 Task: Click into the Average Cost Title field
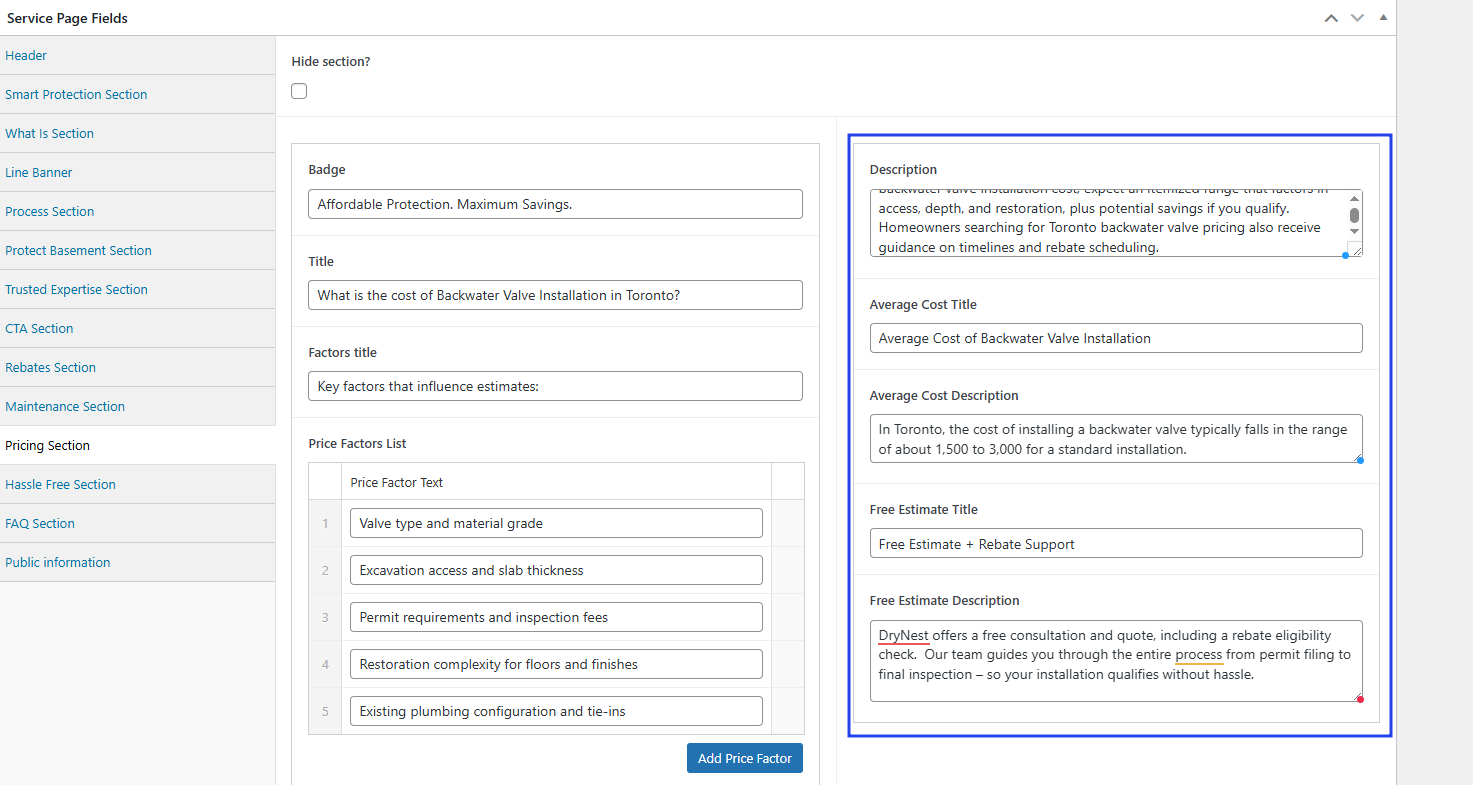[1115, 338]
